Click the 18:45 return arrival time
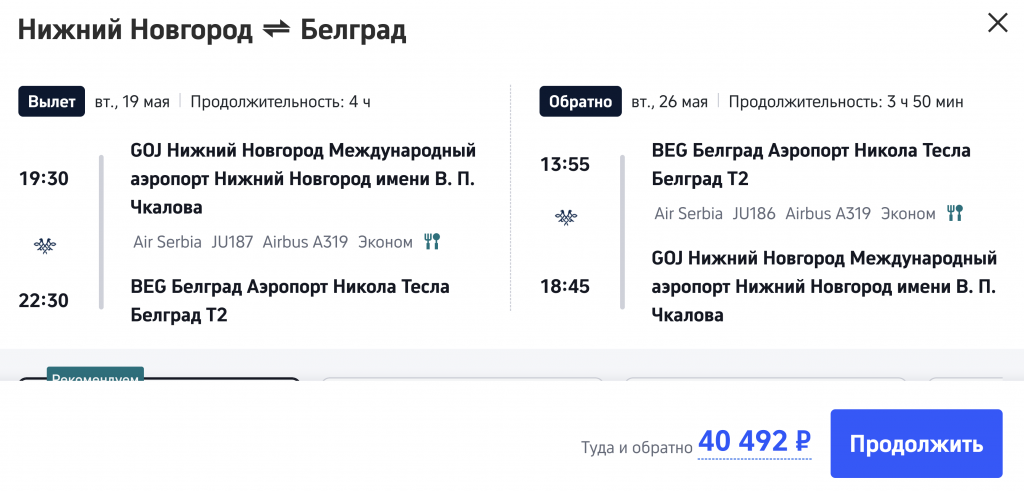Viewport: 1024px width, 491px height. coord(565,286)
